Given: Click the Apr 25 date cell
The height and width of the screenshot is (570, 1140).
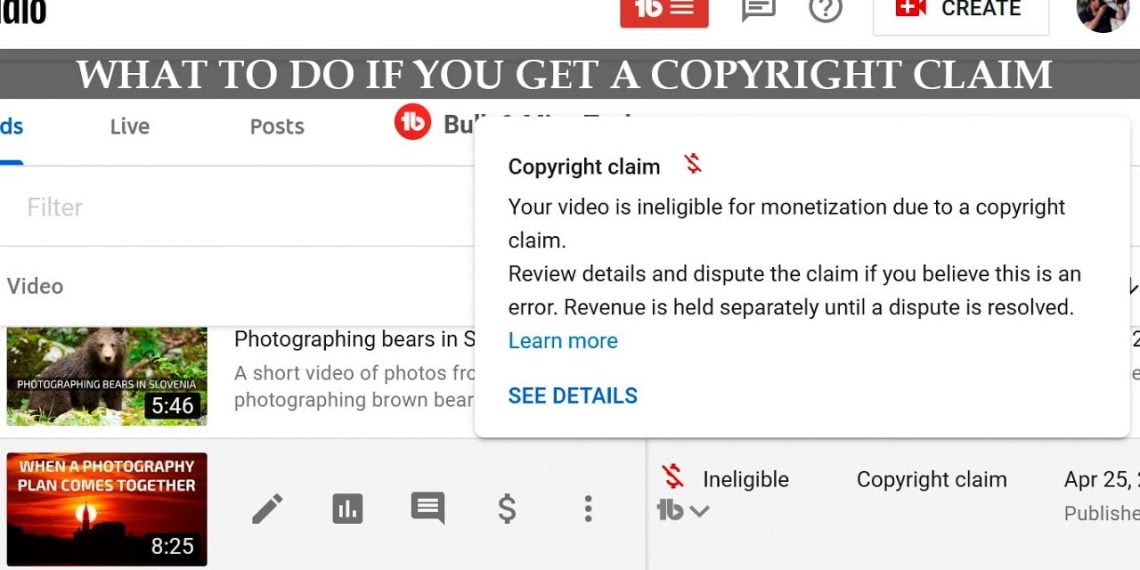Looking at the screenshot, I should (1101, 480).
